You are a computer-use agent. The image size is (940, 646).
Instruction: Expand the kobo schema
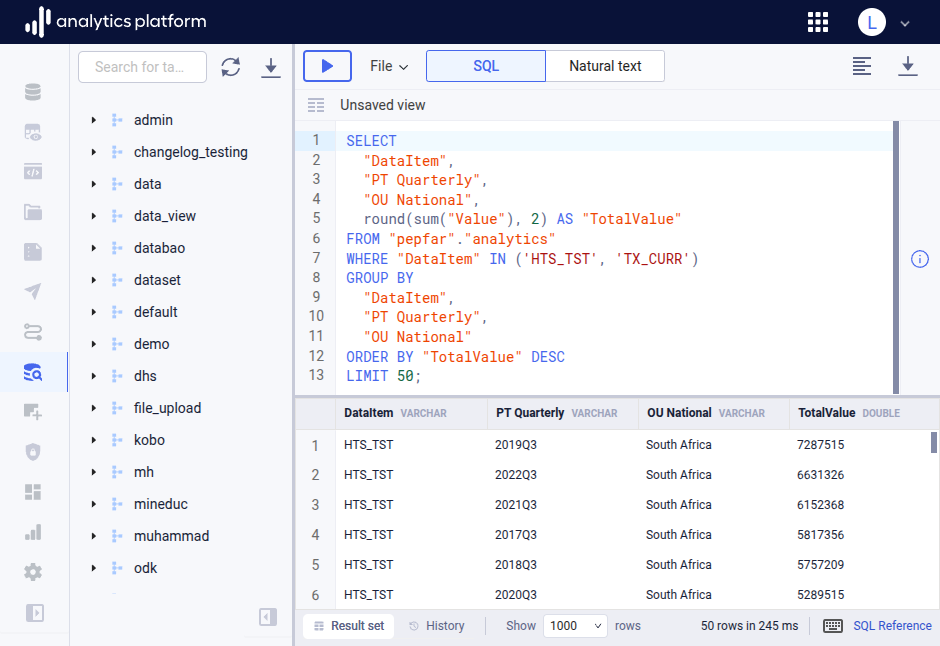tap(94, 440)
